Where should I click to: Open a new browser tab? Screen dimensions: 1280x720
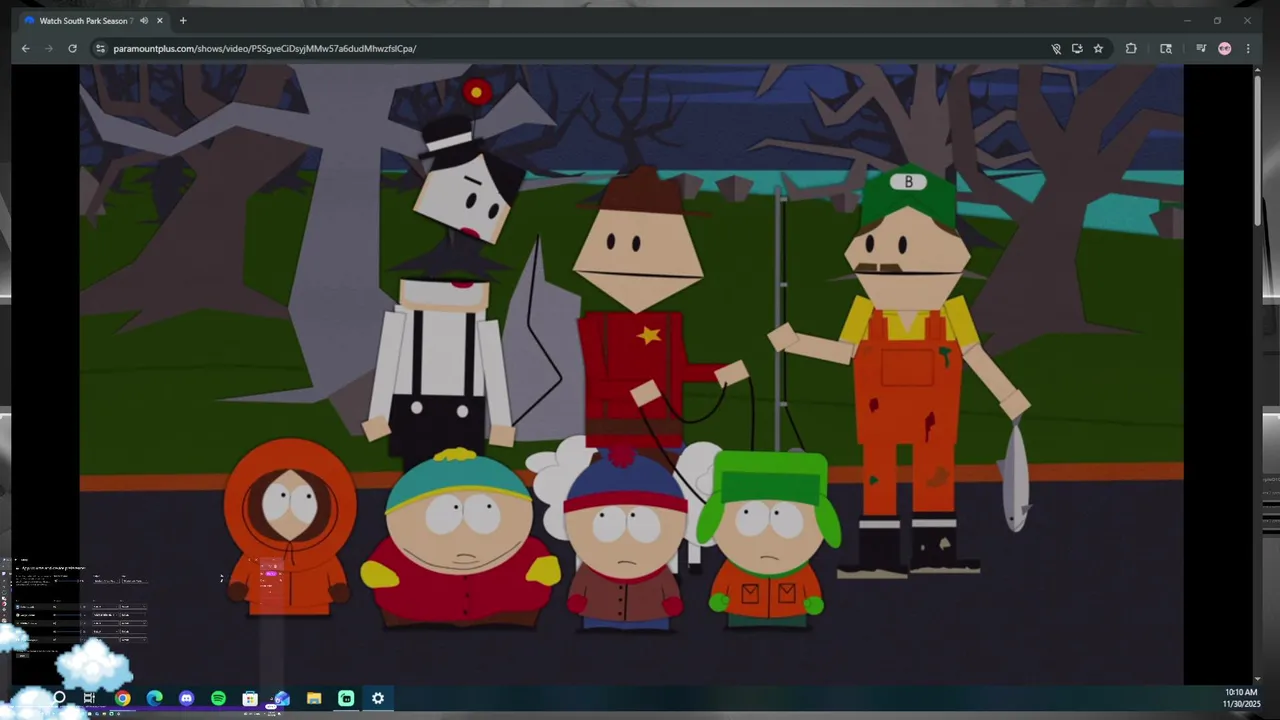click(x=183, y=20)
